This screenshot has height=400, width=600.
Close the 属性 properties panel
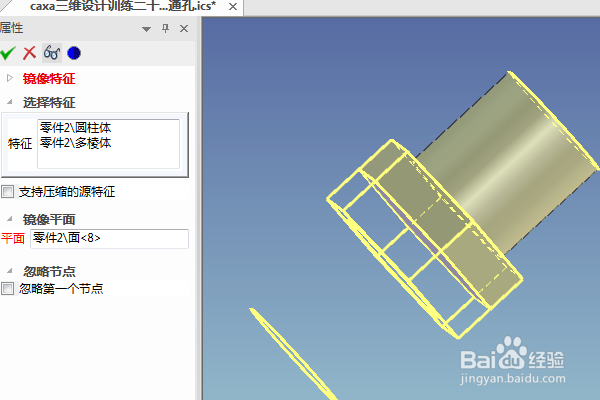click(184, 28)
